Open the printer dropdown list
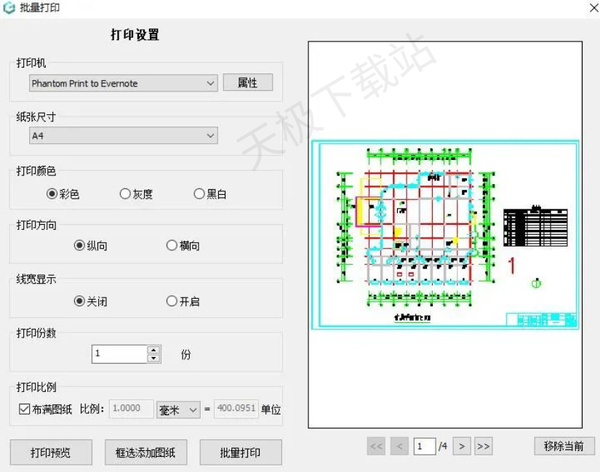Viewport: 600px width, 472px height. [x=124, y=83]
